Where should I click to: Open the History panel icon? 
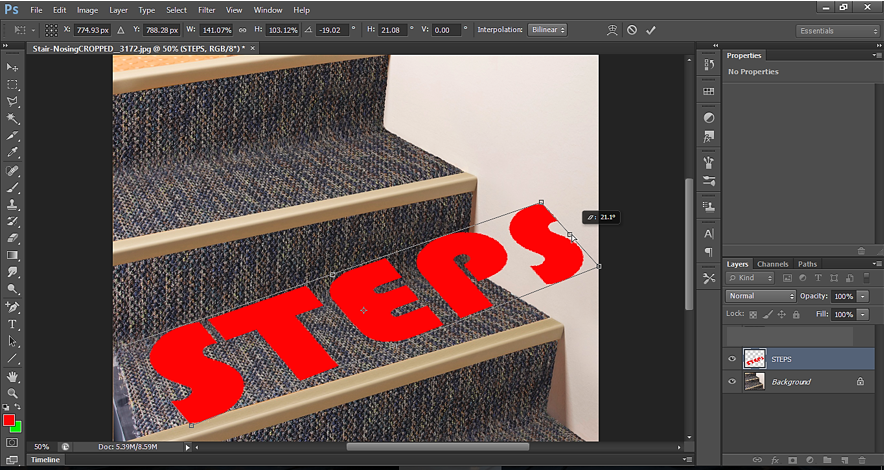(709, 65)
